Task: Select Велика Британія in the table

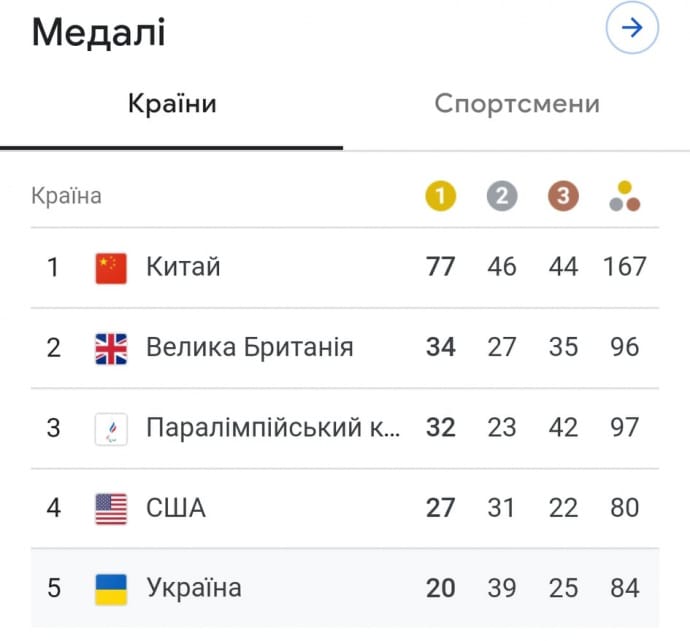Action: click(249, 347)
